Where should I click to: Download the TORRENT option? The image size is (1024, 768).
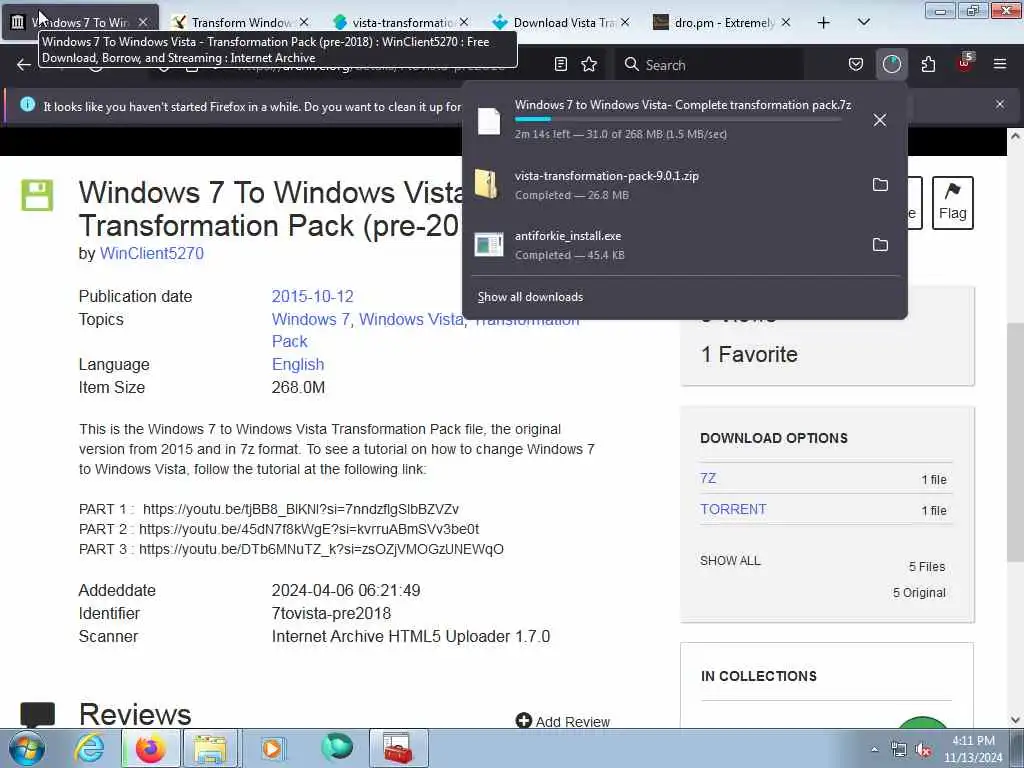[x=733, y=509]
